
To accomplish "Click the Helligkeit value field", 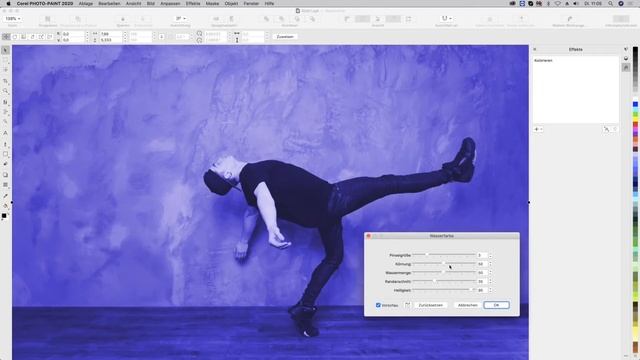I will 482,290.
